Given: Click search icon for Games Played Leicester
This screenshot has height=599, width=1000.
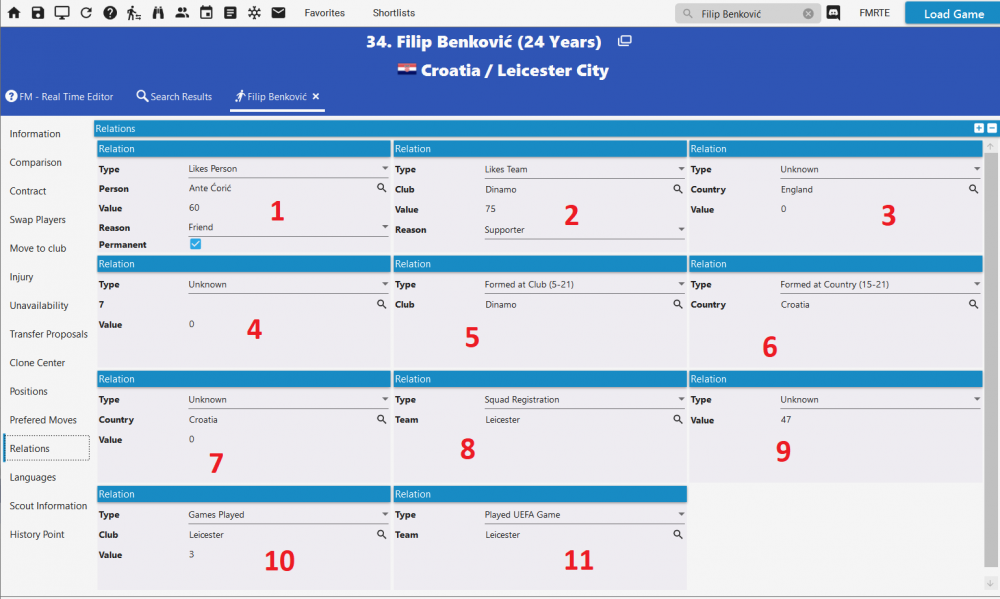Looking at the screenshot, I should pos(381,535).
